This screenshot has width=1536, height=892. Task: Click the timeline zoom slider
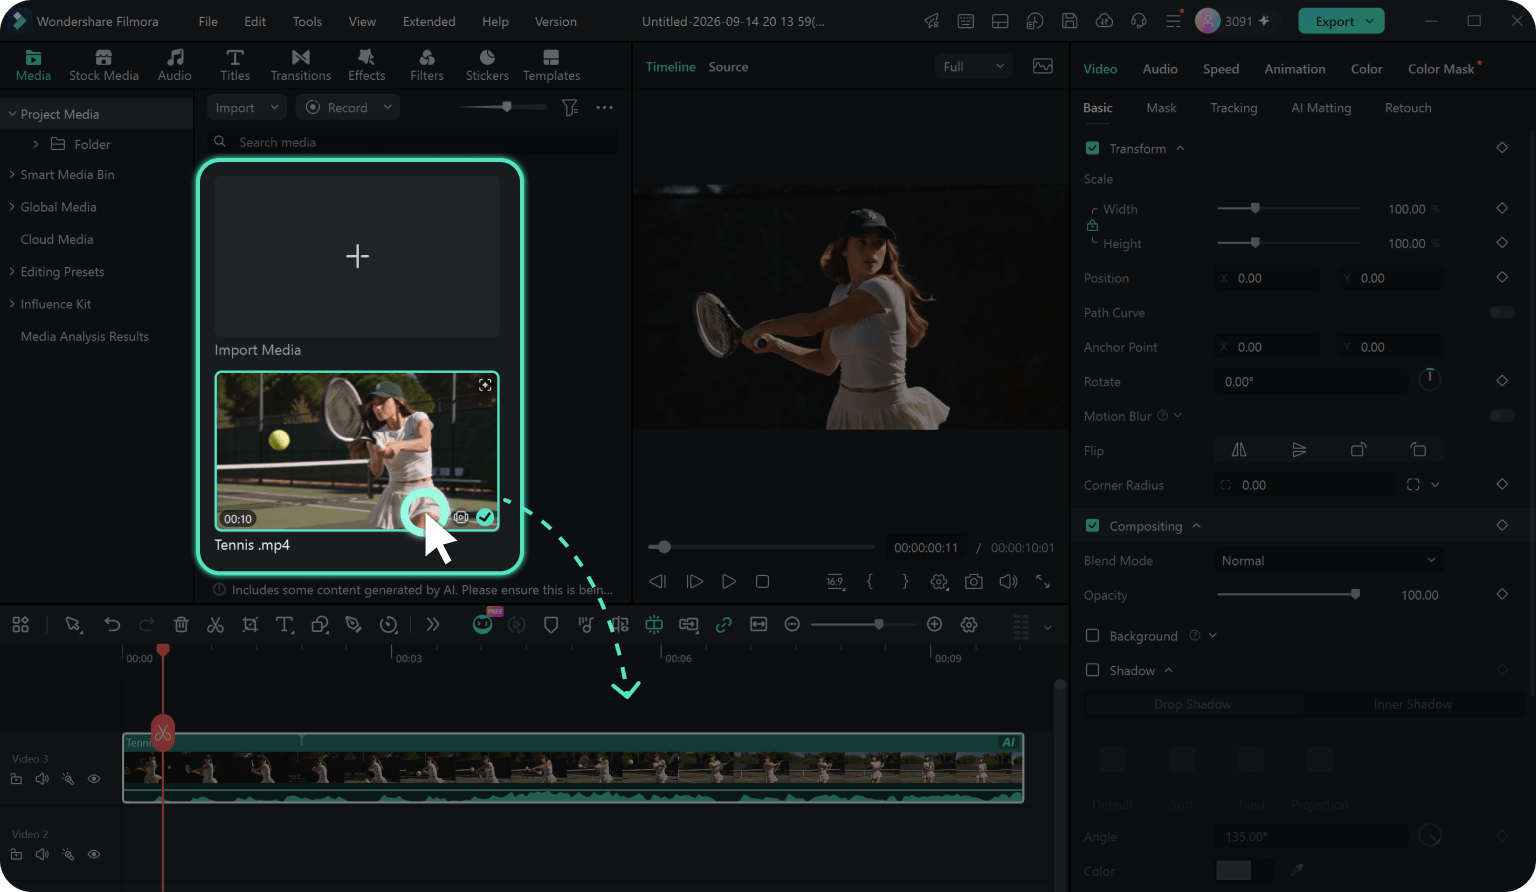(x=863, y=624)
